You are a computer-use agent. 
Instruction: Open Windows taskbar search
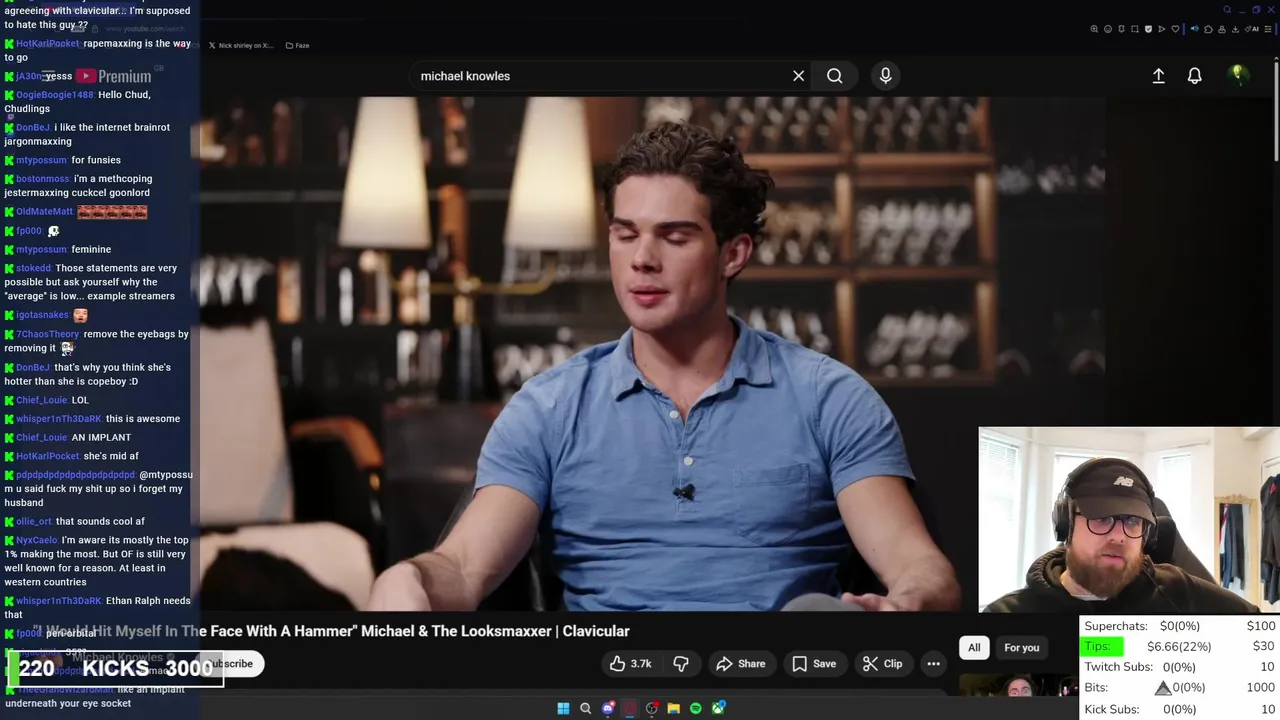tap(585, 709)
